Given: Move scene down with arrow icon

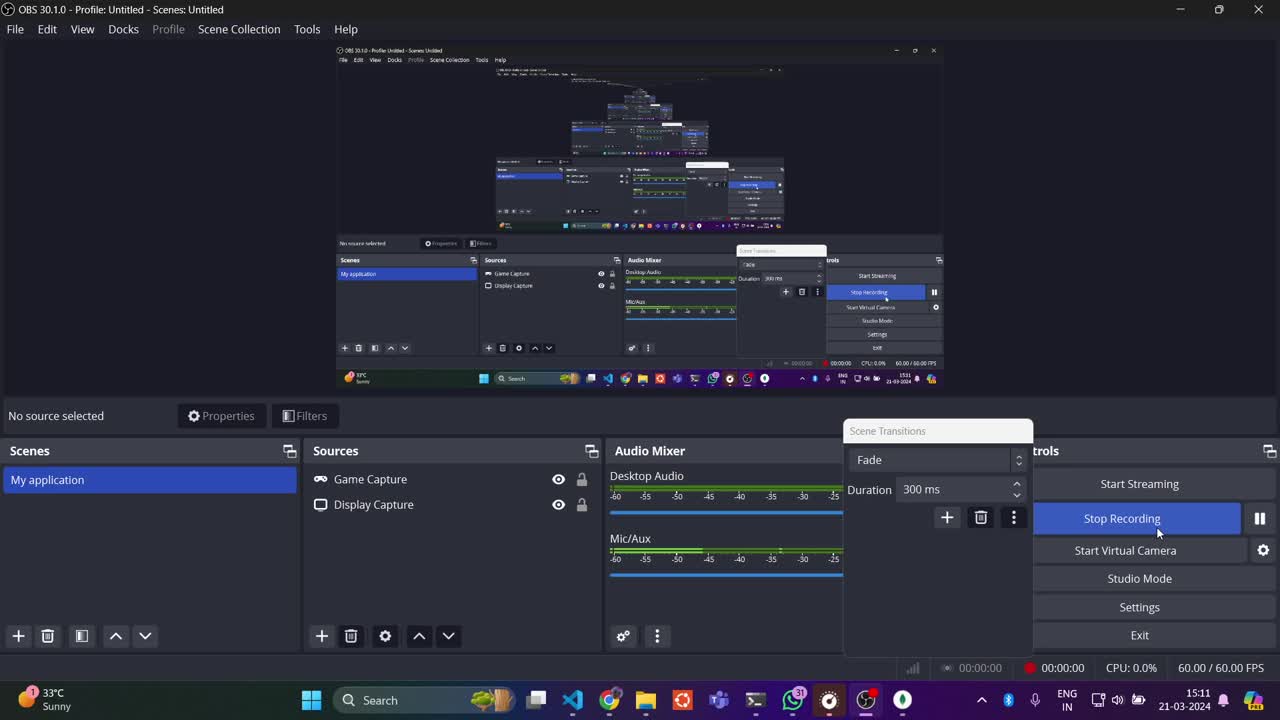Looking at the screenshot, I should point(145,636).
